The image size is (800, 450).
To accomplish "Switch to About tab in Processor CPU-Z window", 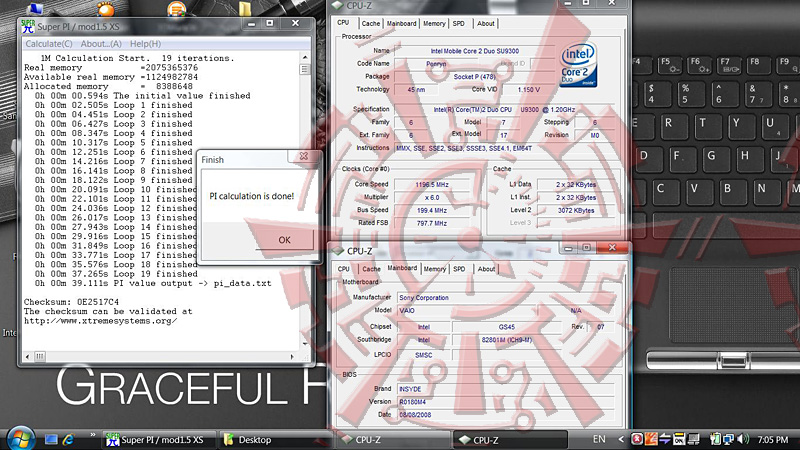I will coord(486,23).
